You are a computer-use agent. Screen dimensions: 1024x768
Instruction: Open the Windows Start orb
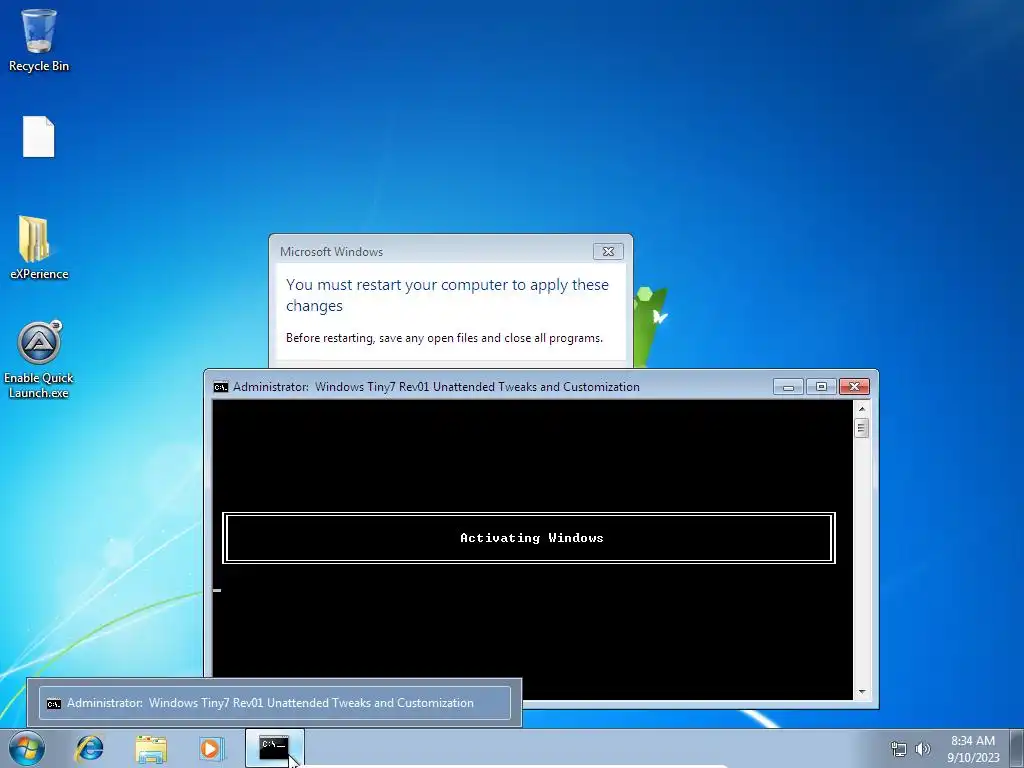pyautogui.click(x=27, y=748)
